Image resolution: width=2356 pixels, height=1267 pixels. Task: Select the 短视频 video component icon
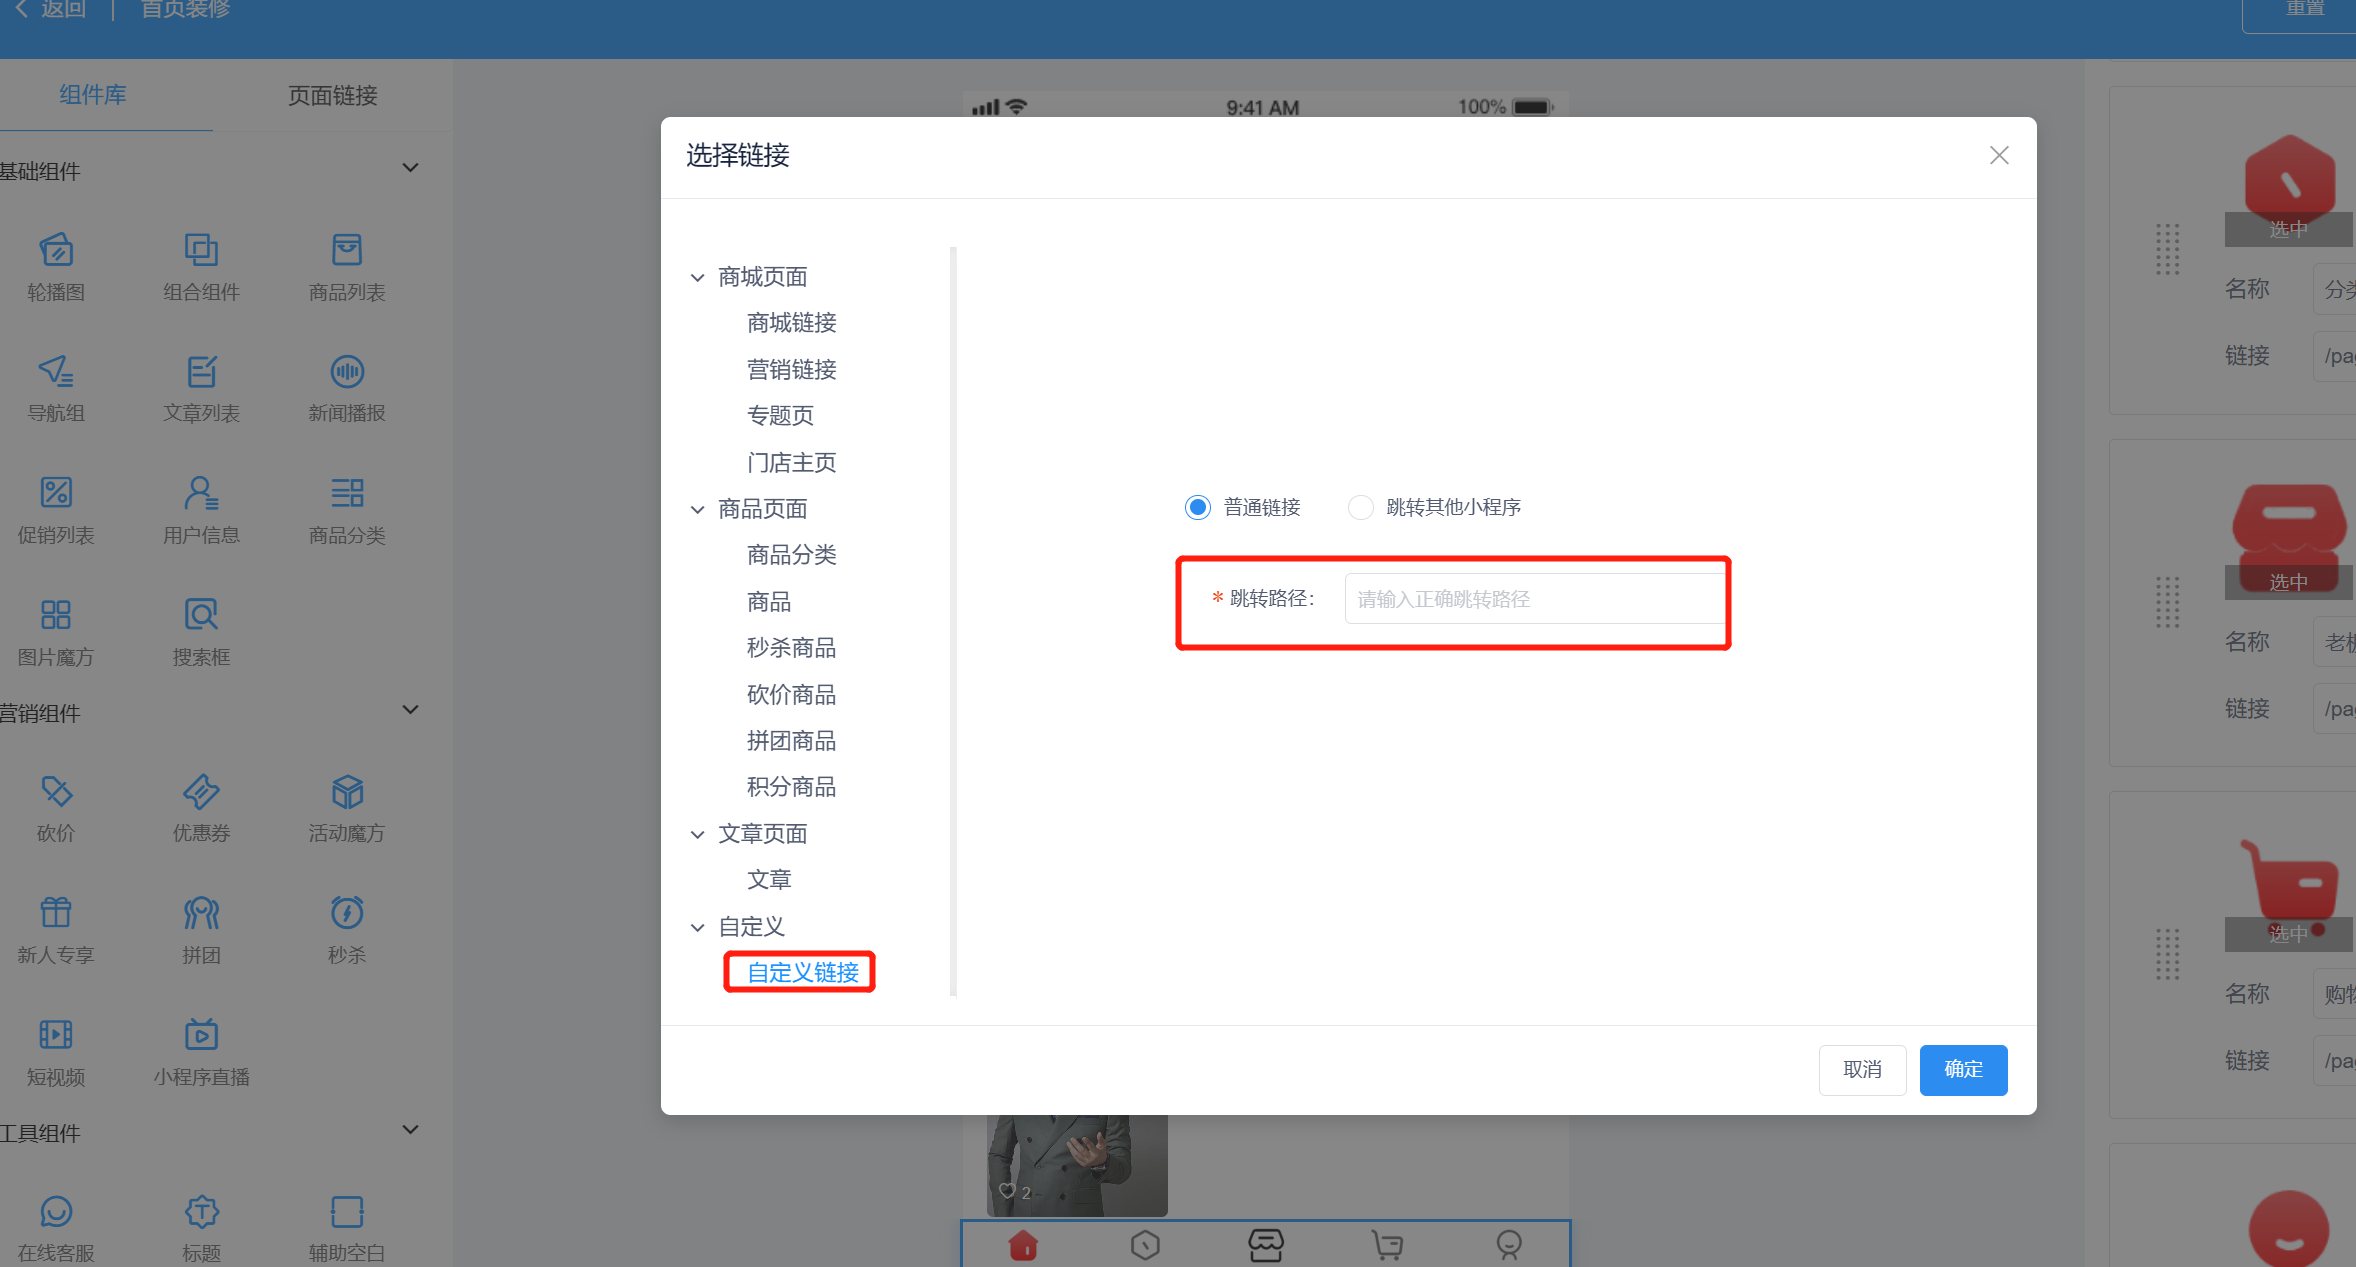coord(56,1034)
